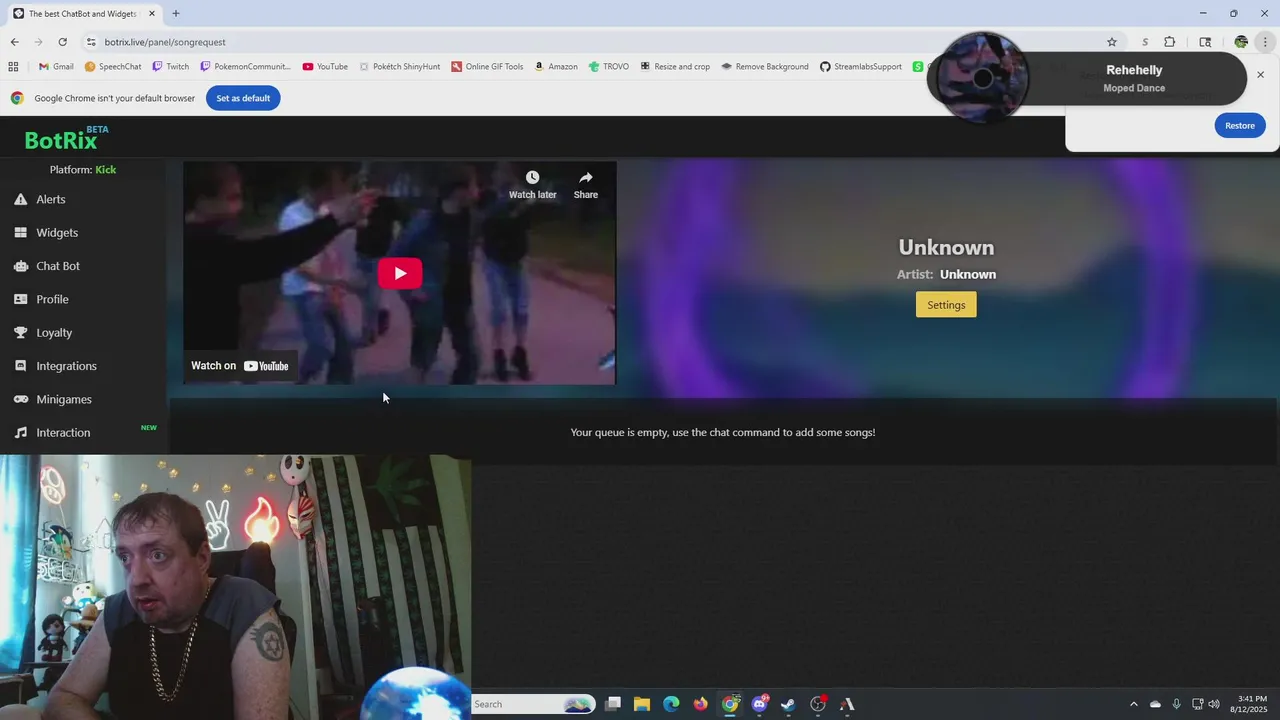Viewport: 1280px width, 720px height.
Task: Open Firefox from taskbar
Action: [701, 704]
